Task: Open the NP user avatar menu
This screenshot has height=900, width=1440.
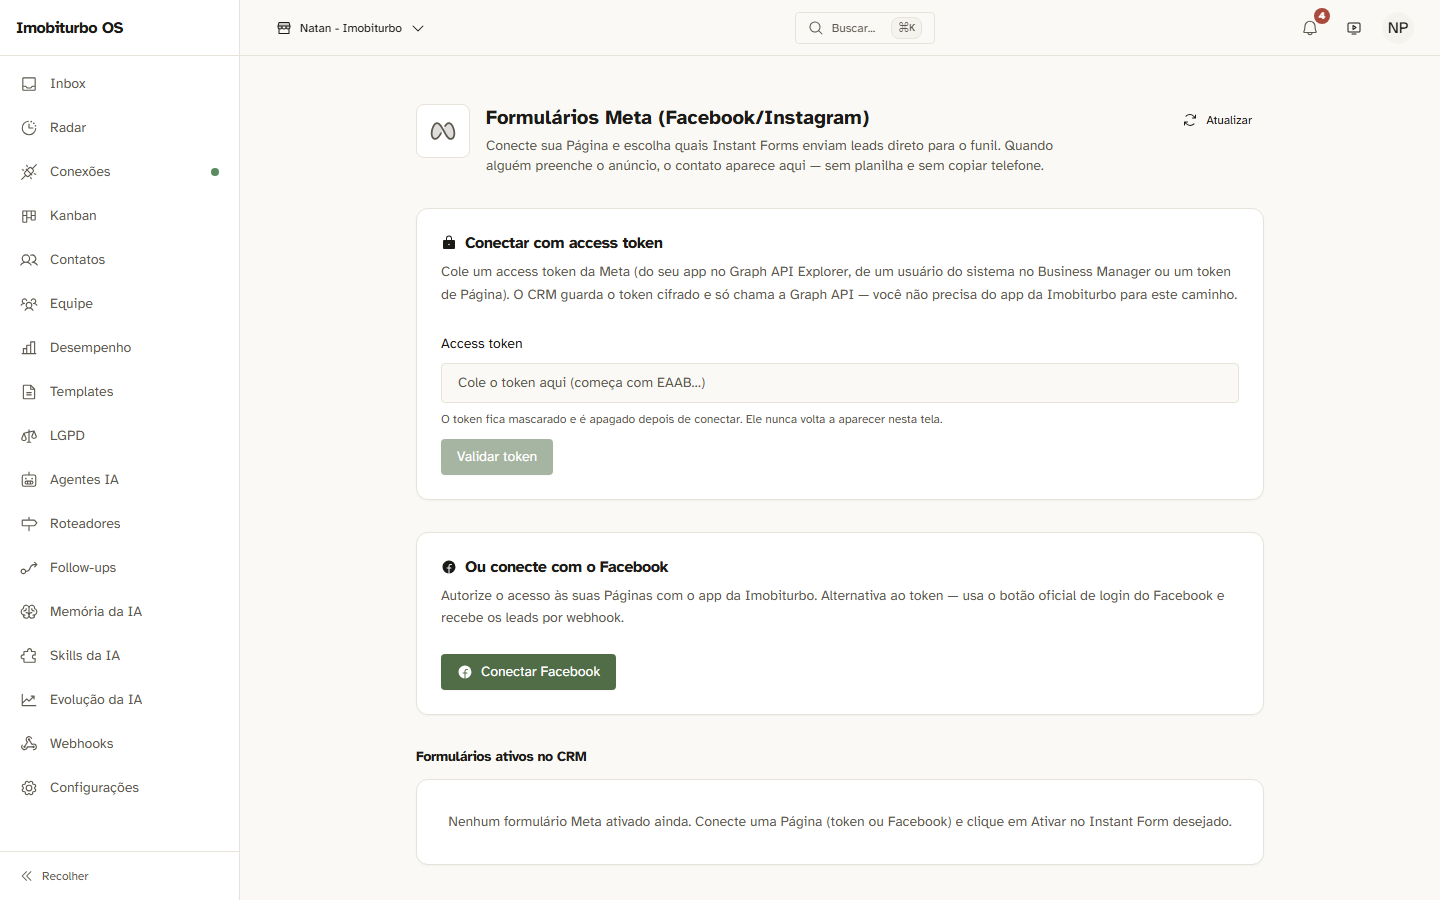Action: tap(1398, 28)
